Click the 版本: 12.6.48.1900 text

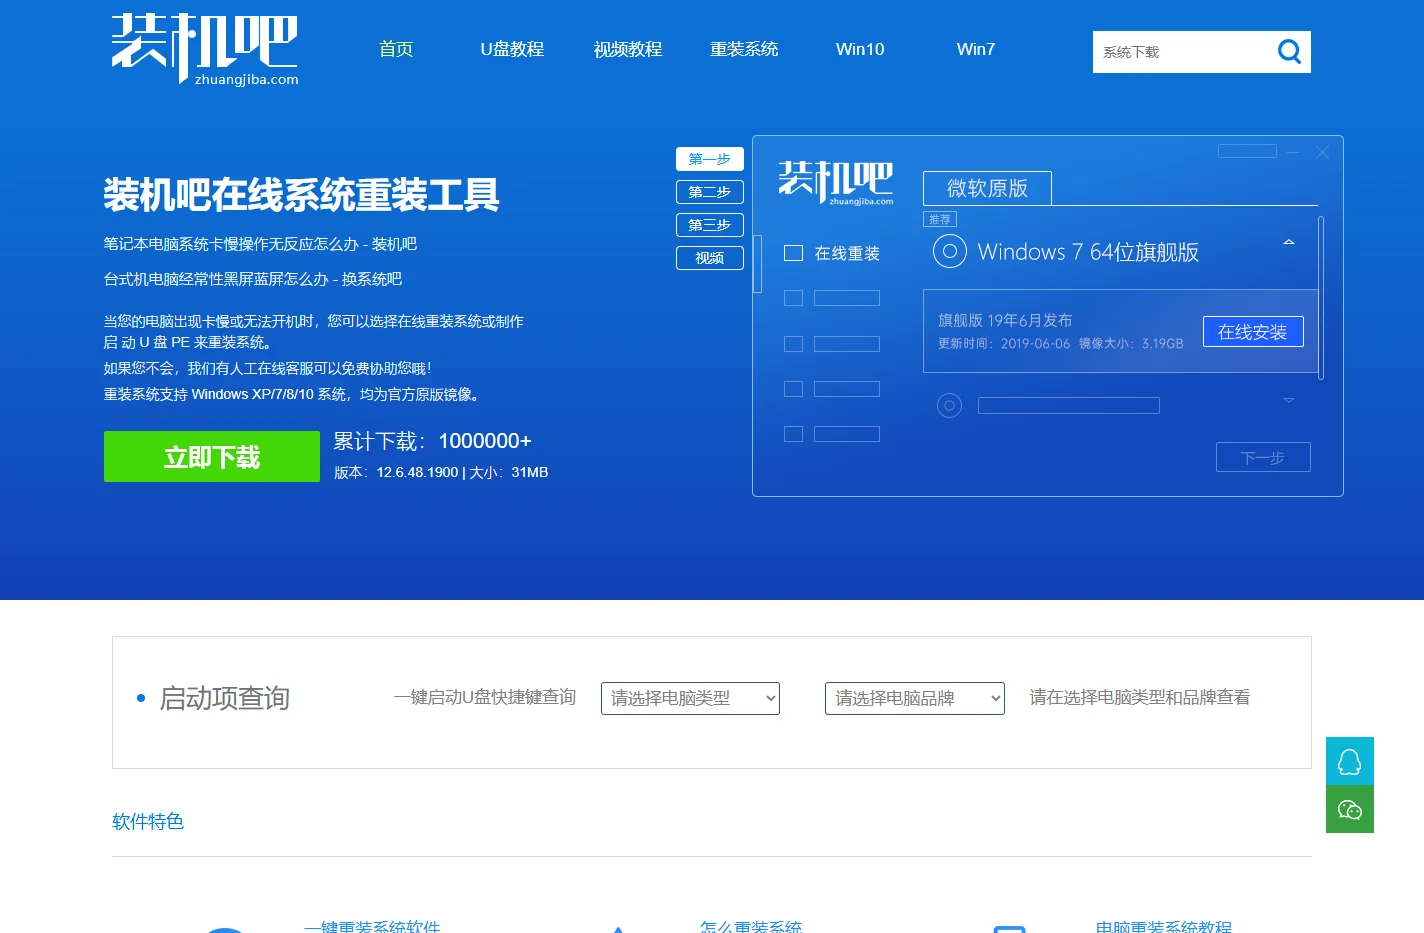(x=396, y=472)
